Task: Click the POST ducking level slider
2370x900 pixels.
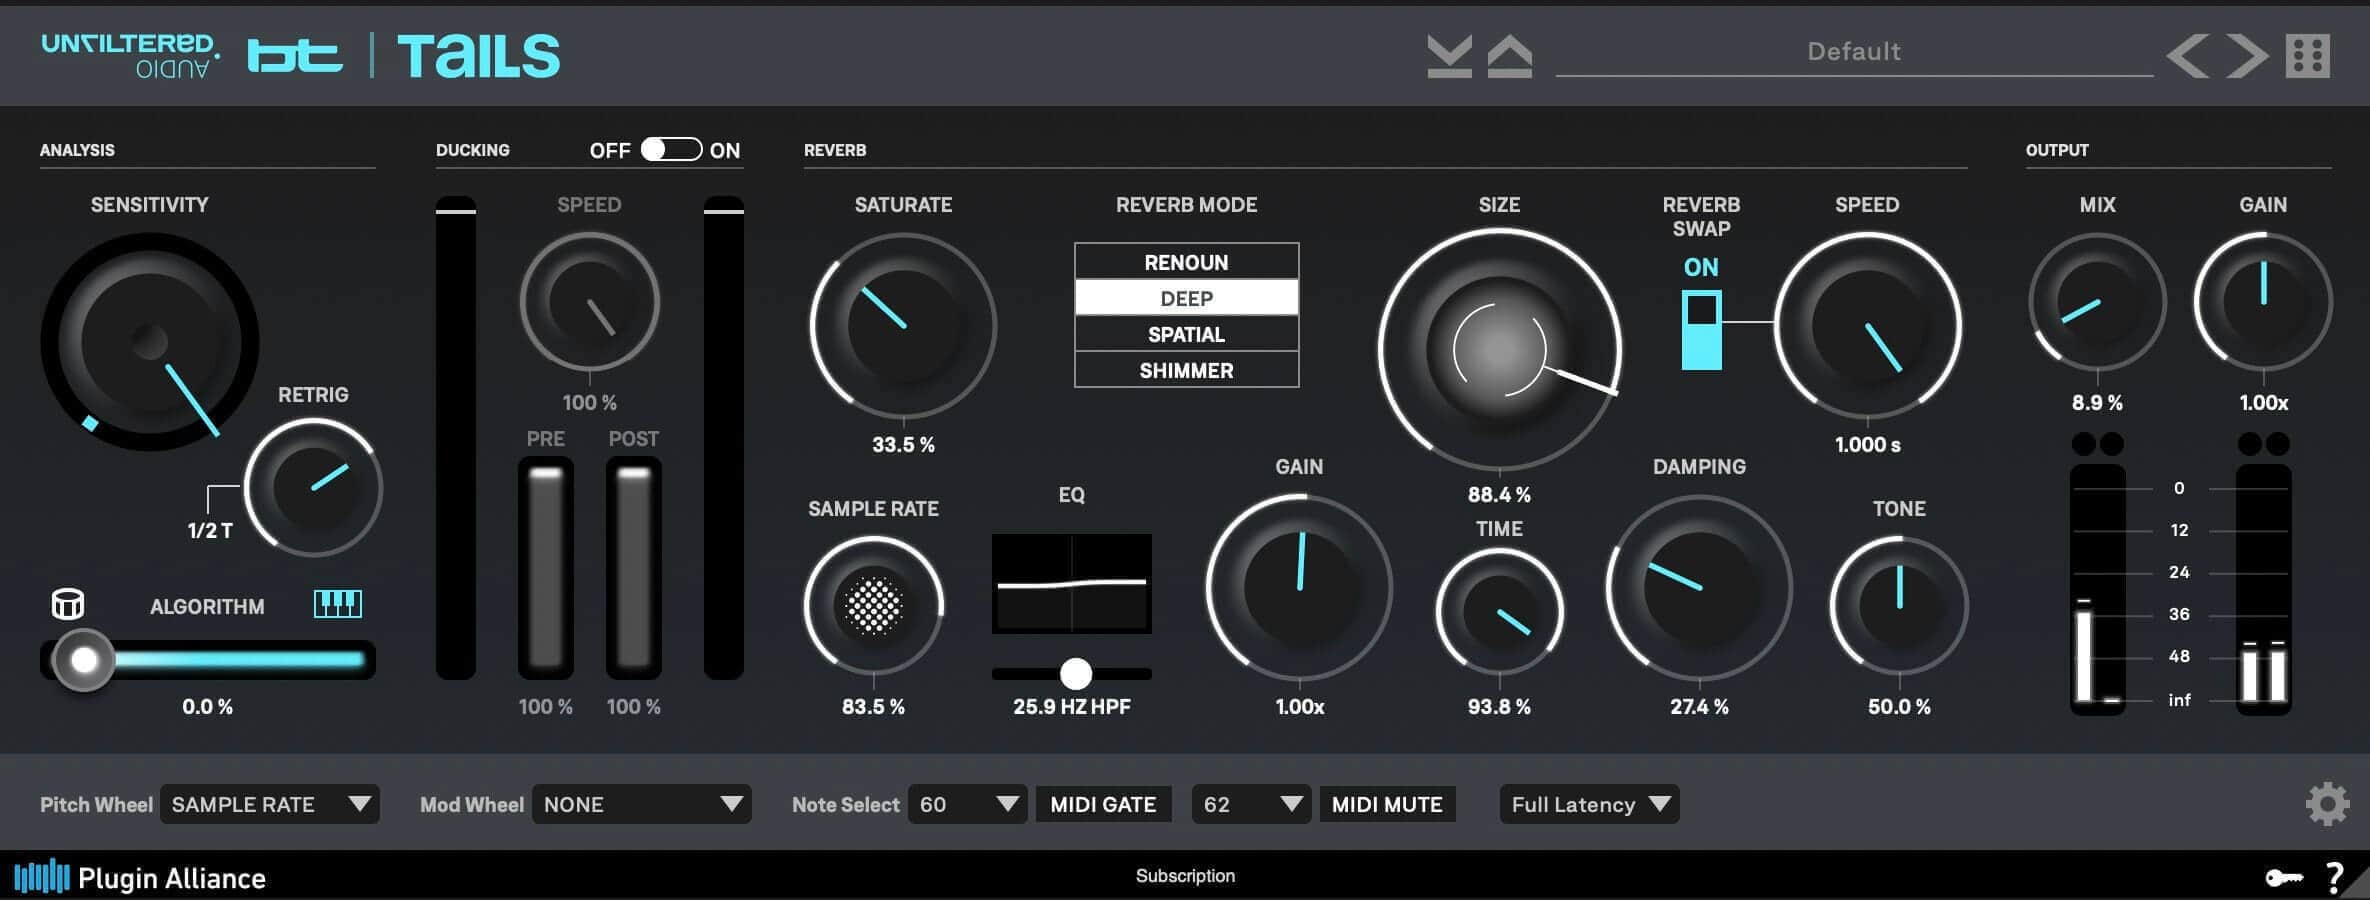Action: click(633, 568)
